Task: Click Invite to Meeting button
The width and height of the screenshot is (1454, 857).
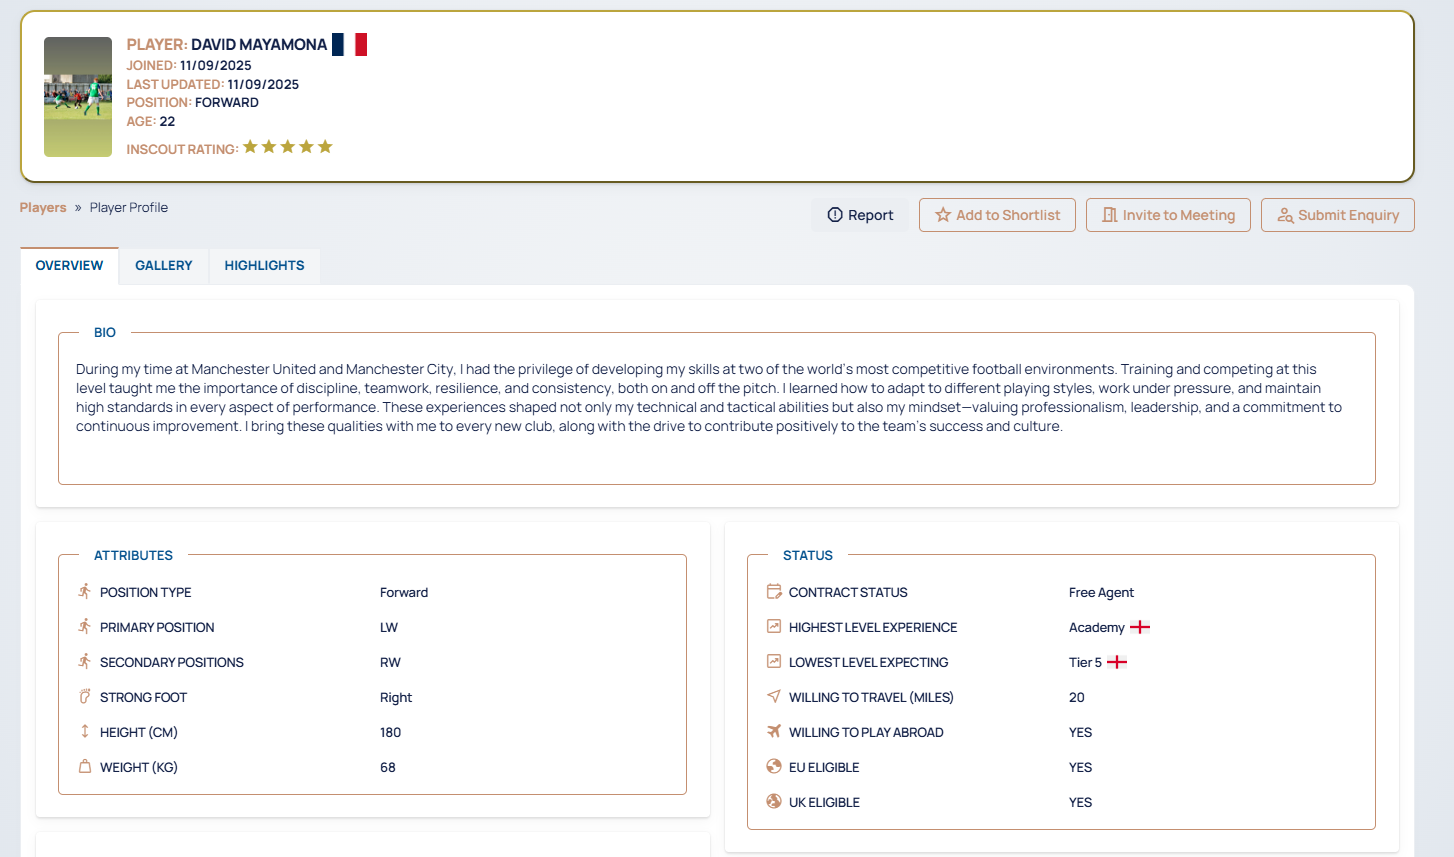Action: point(1168,215)
